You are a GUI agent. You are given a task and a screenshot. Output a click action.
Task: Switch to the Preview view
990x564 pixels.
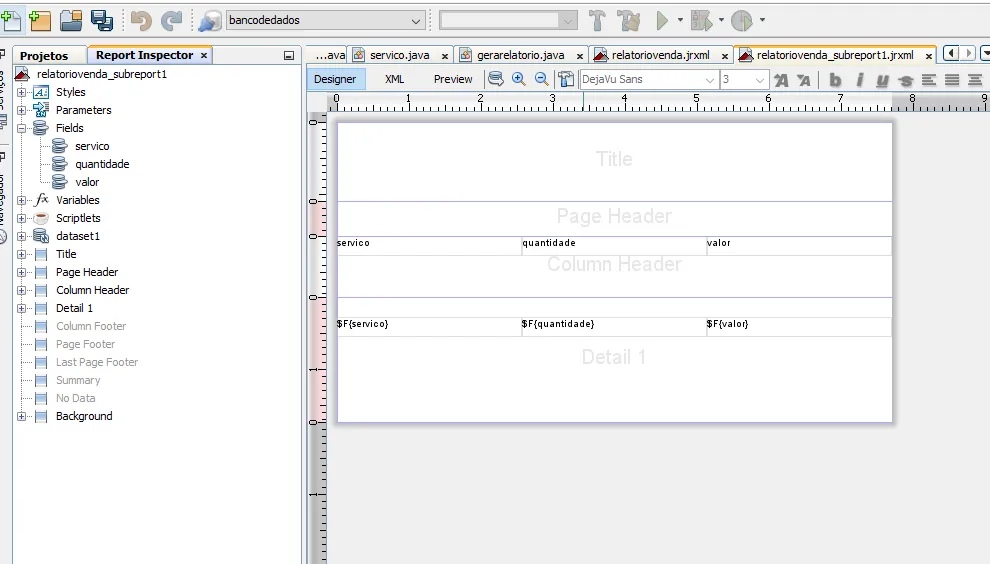click(453, 79)
